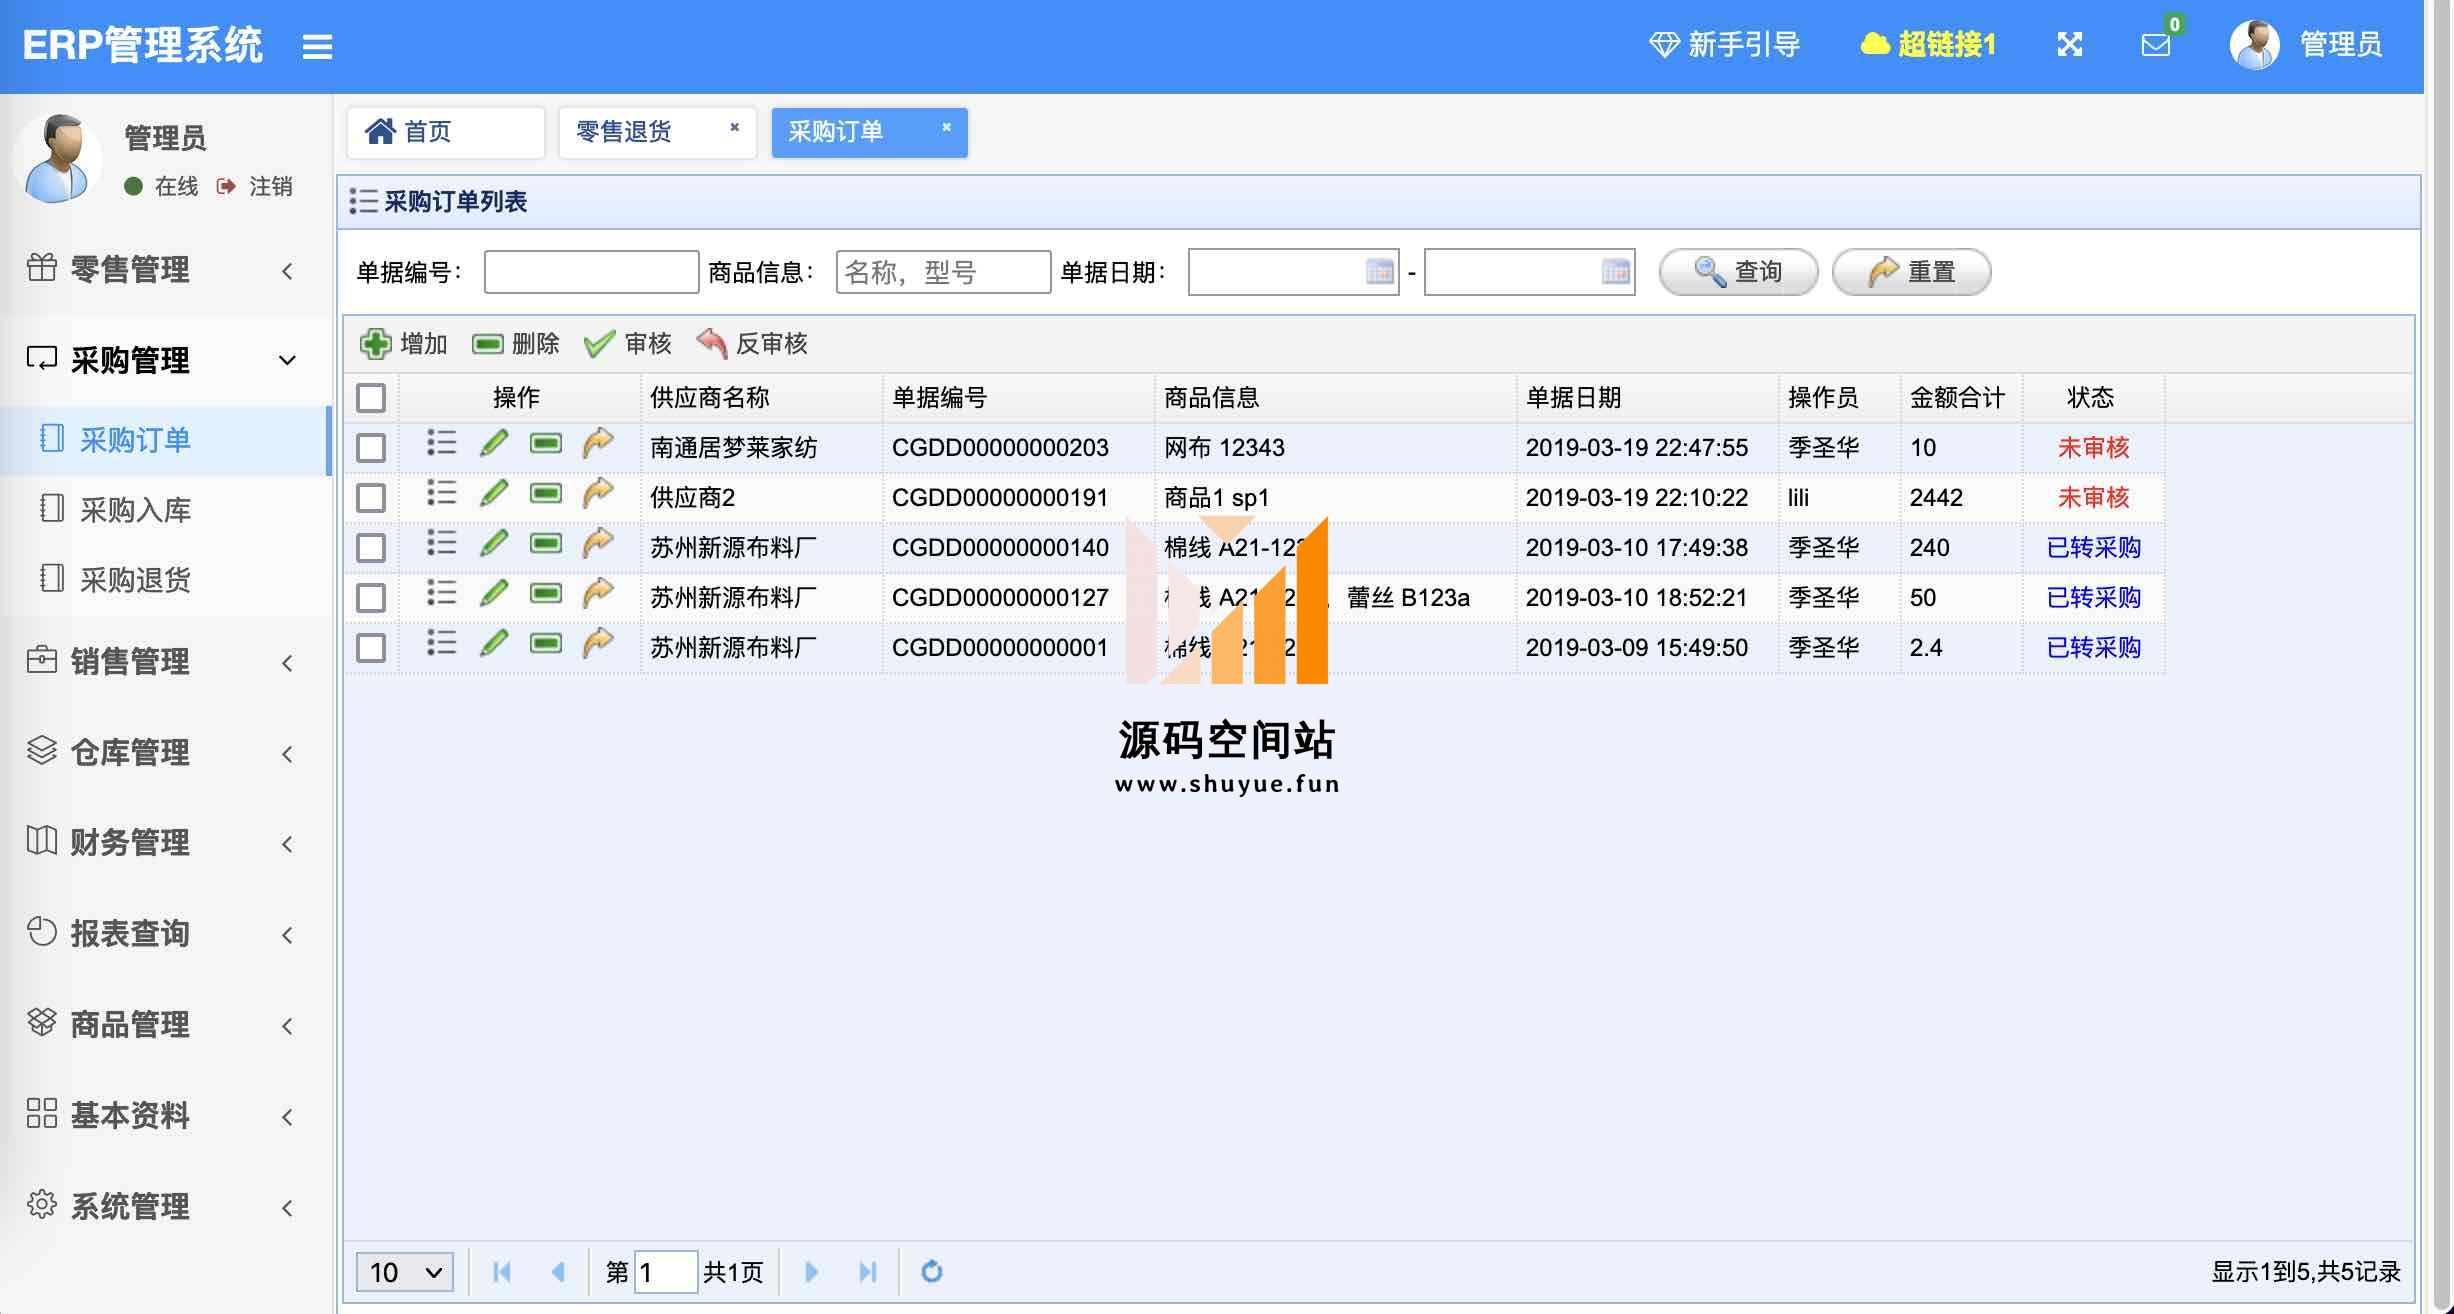Expand 商品管理 sidebar menu
The height and width of the screenshot is (1314, 2454).
[x=165, y=1024]
